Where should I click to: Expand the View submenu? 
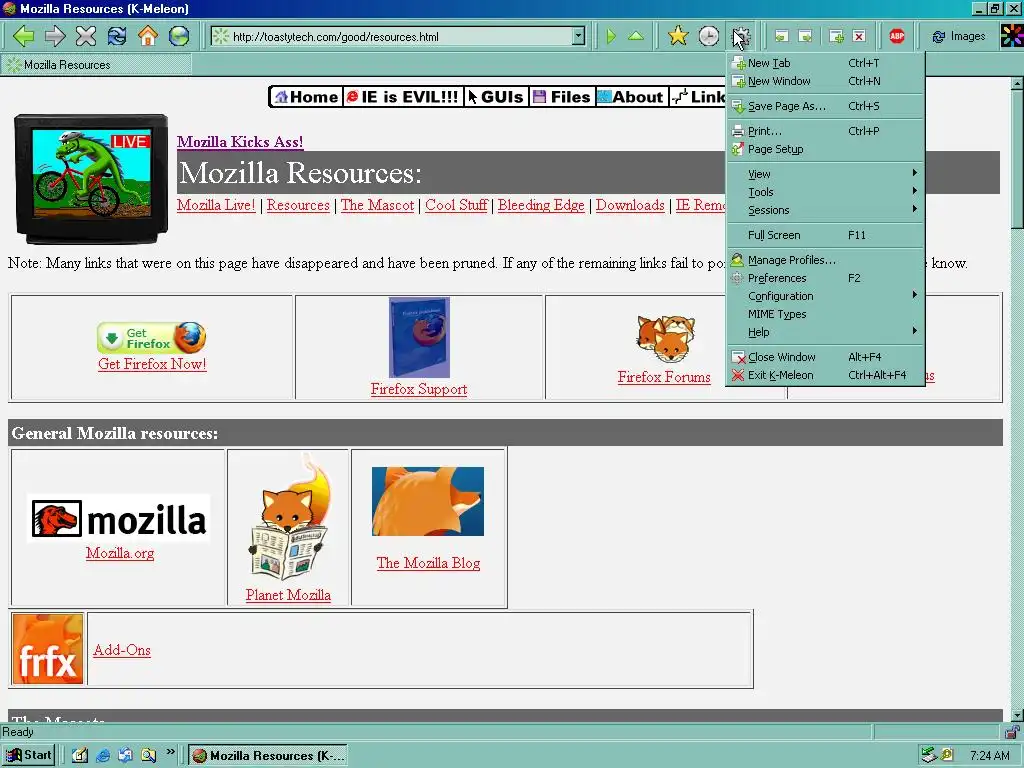pyautogui.click(x=825, y=174)
